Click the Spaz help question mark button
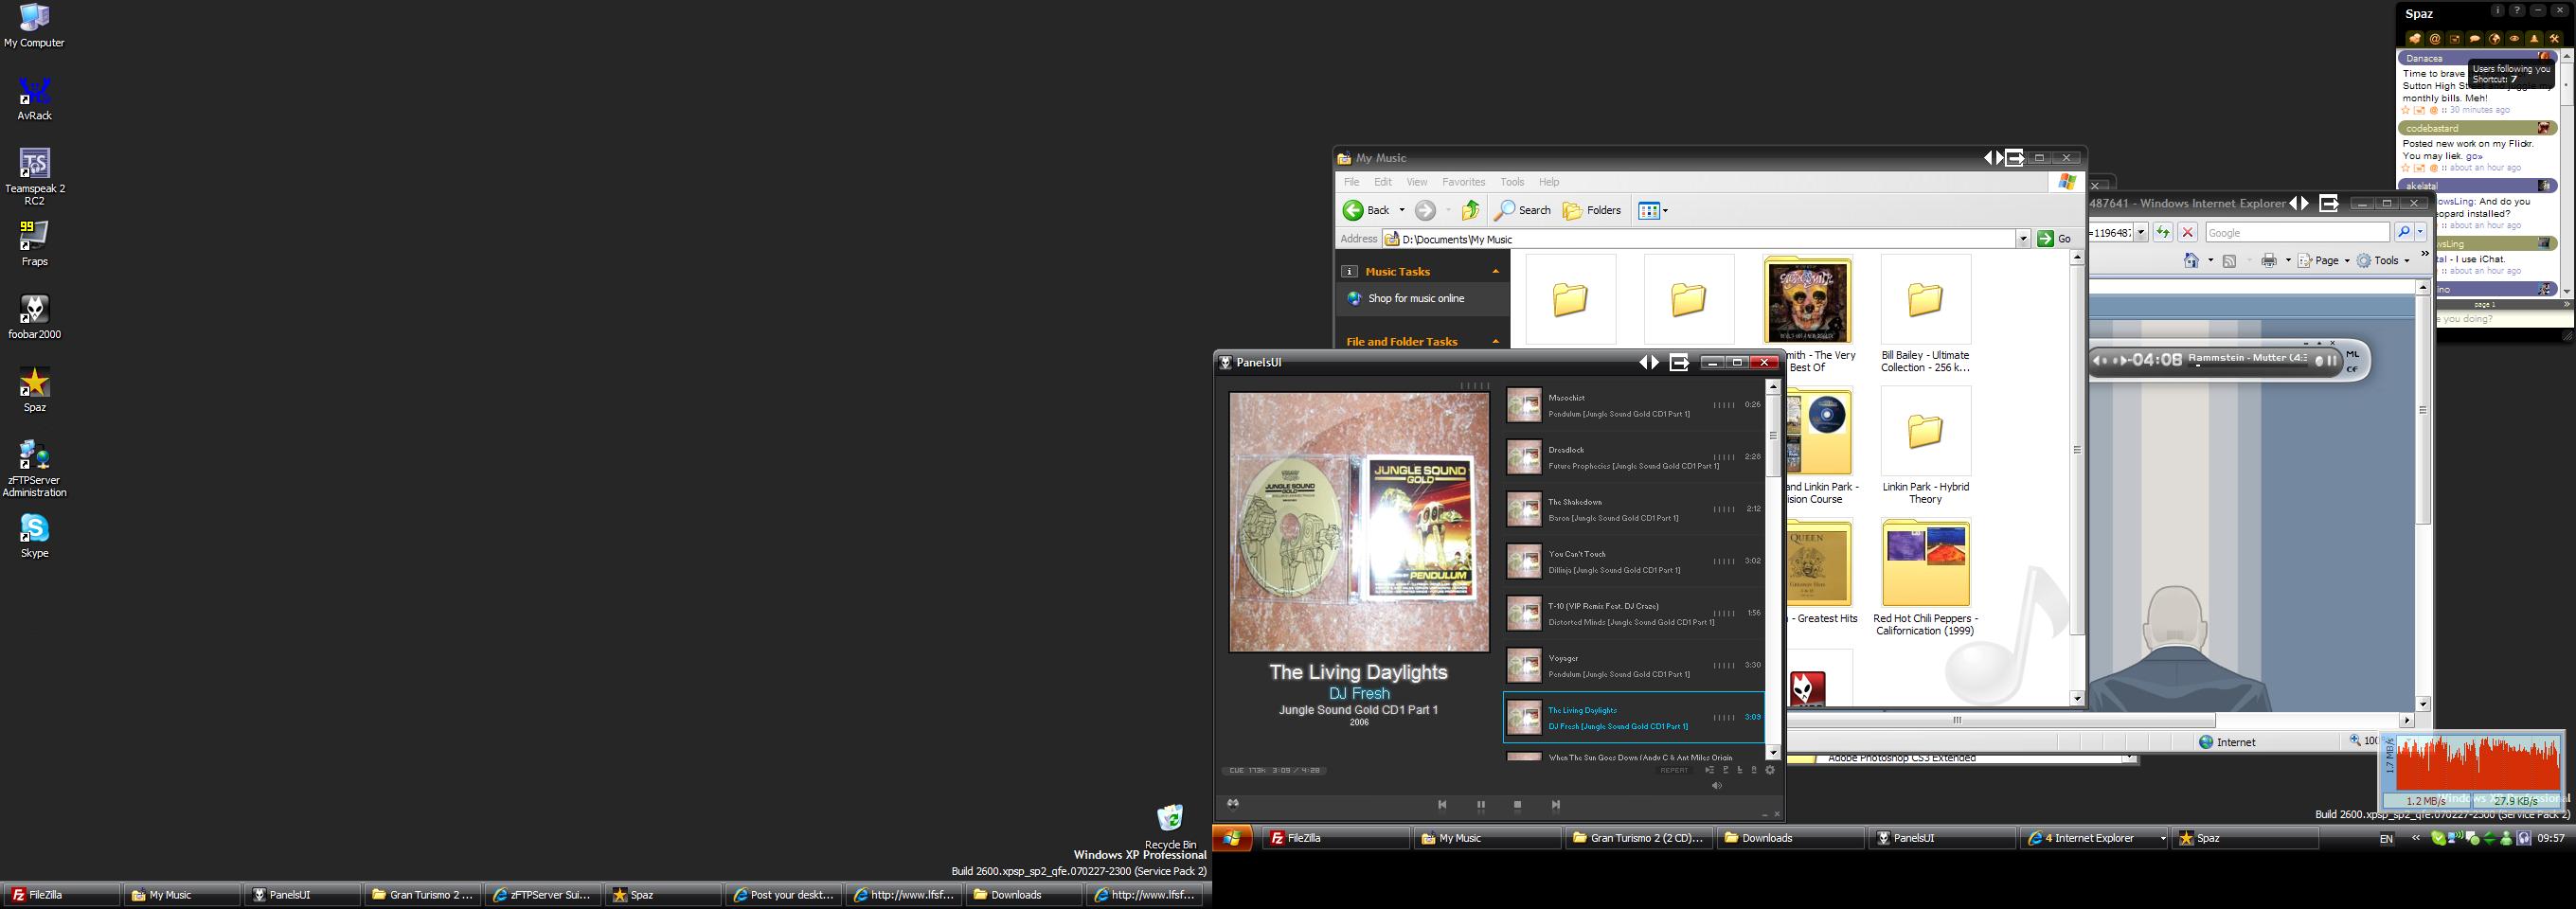The width and height of the screenshot is (2576, 909). [x=2517, y=11]
